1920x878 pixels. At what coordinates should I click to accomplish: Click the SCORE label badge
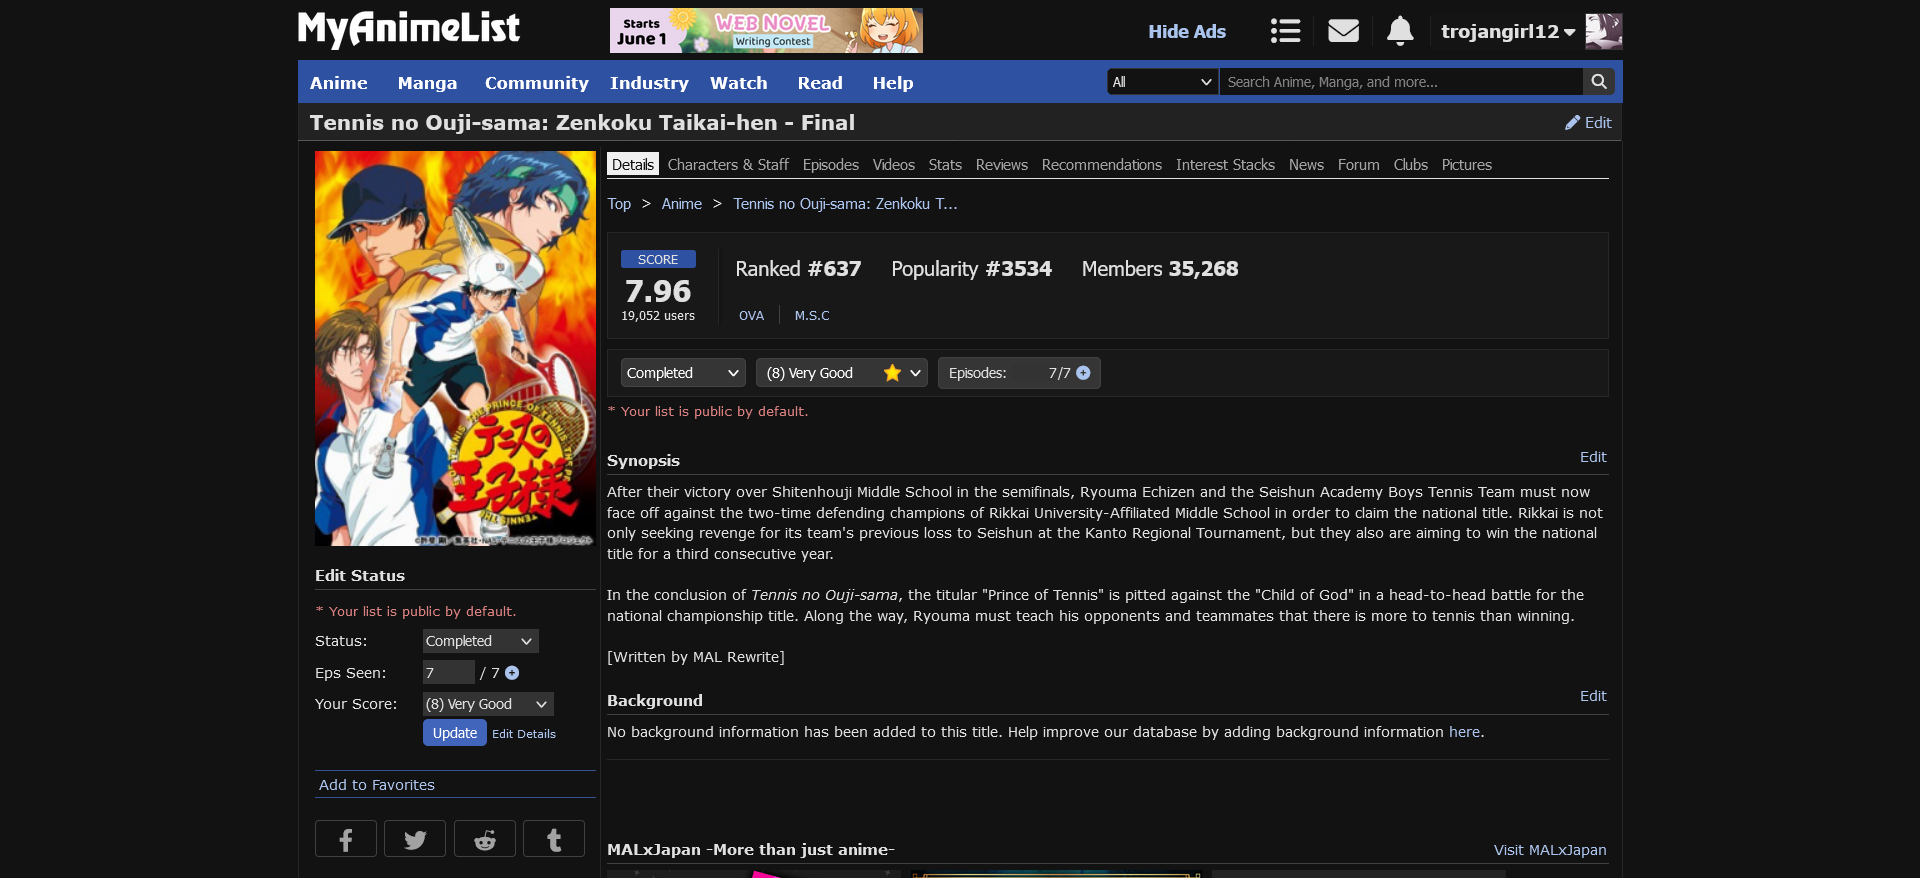(658, 259)
